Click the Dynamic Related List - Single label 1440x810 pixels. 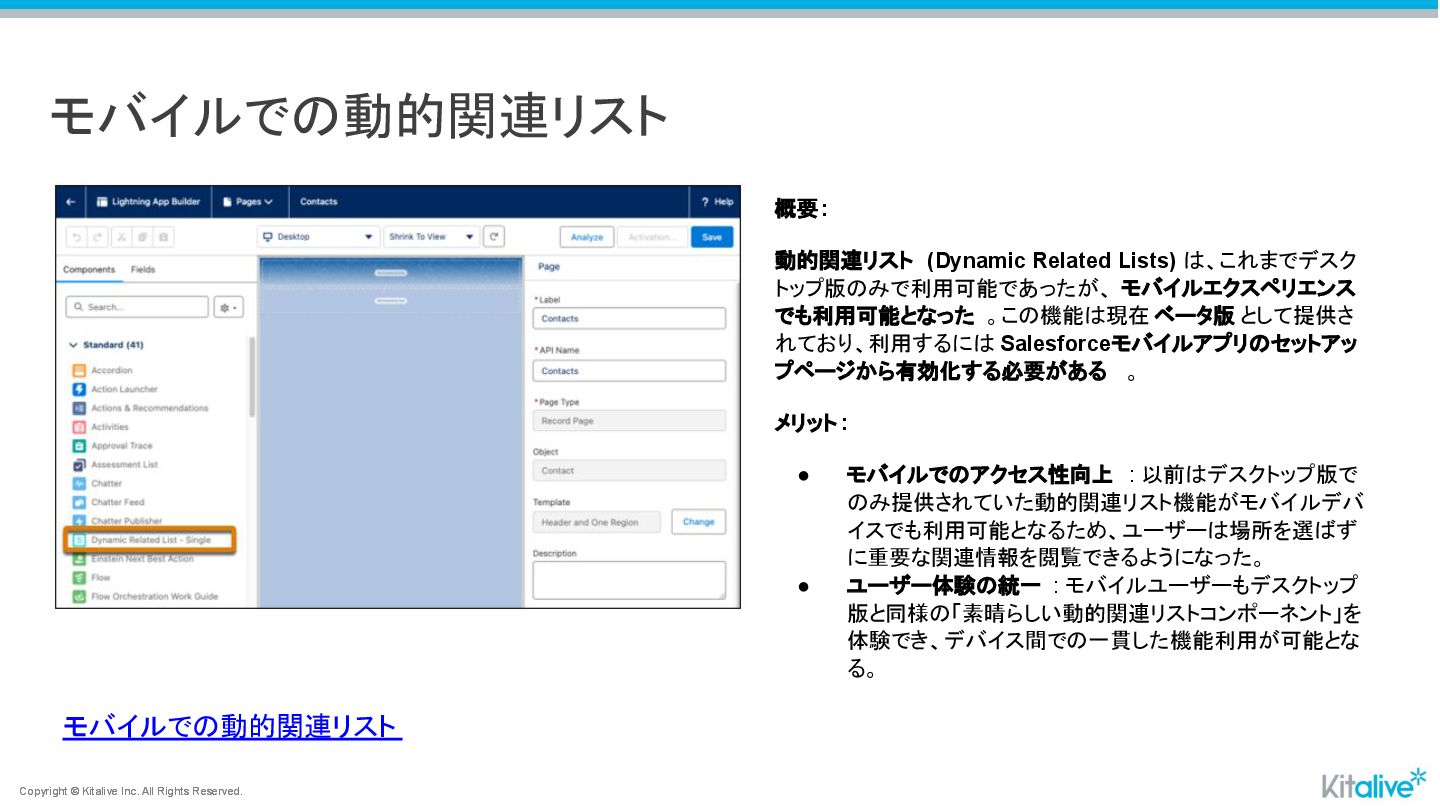tap(151, 540)
